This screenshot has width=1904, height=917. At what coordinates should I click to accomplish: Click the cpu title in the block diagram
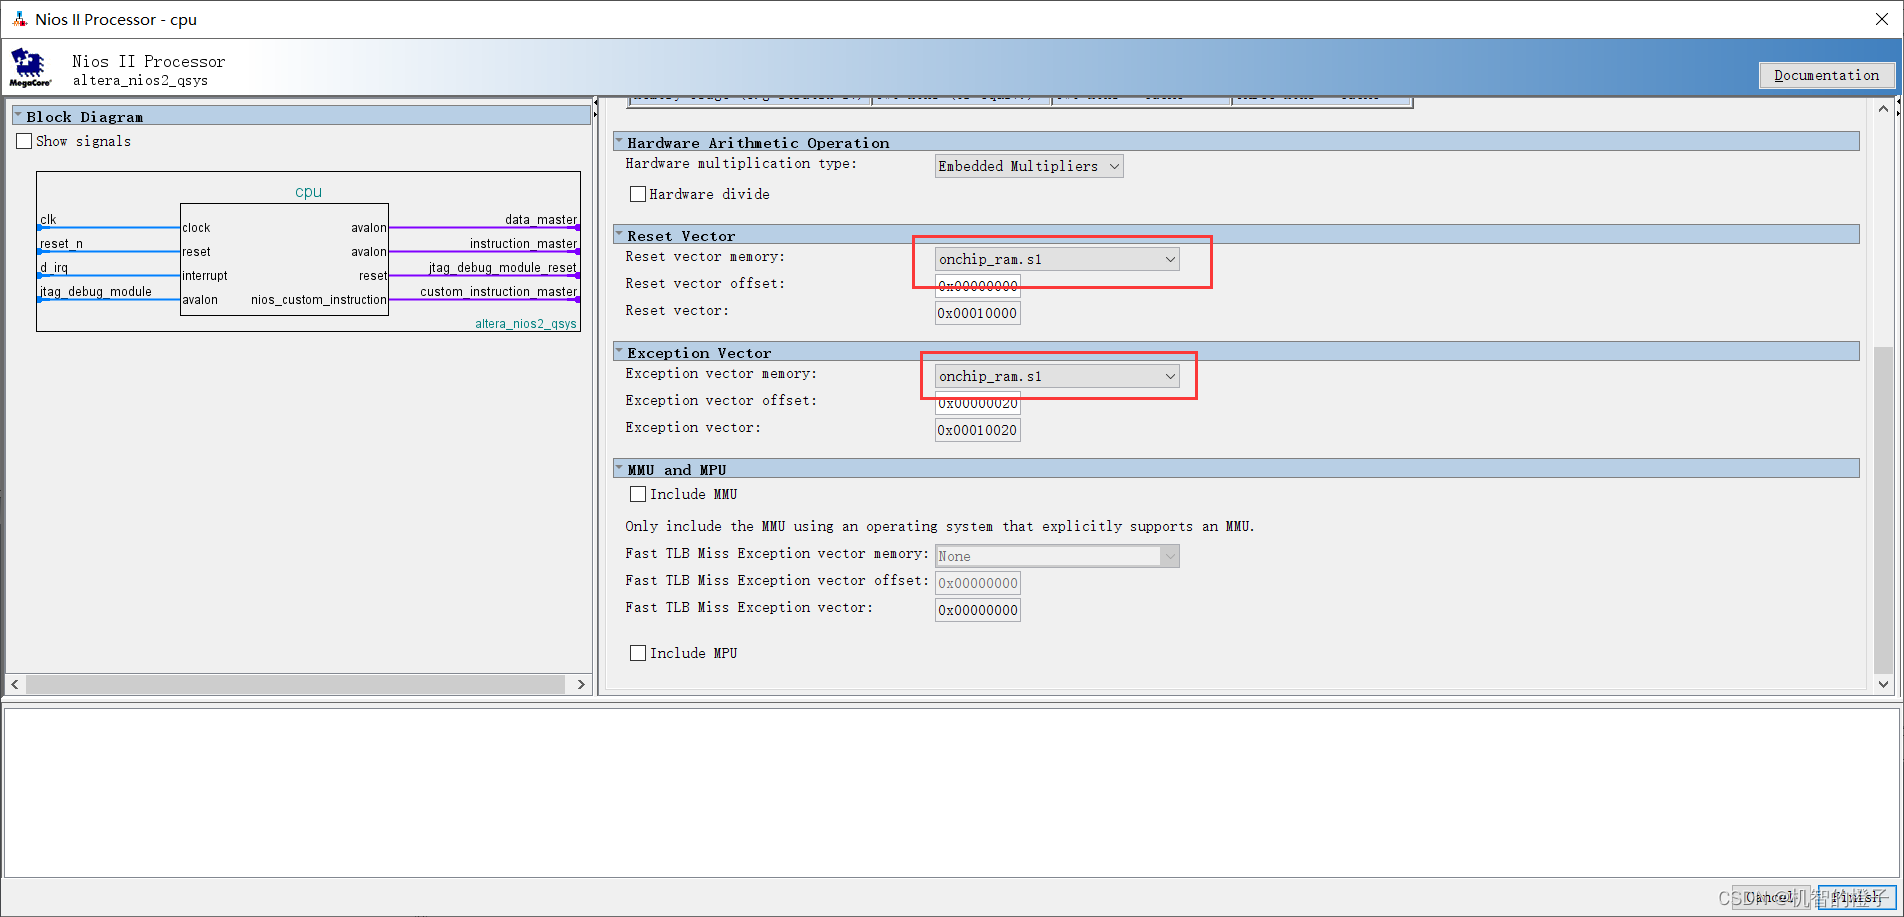click(308, 191)
